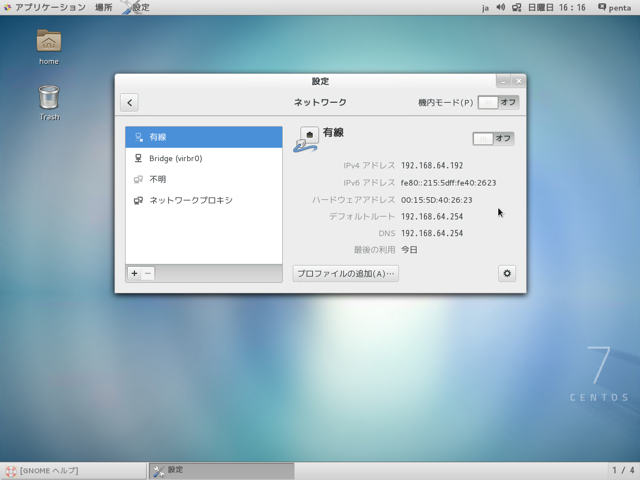Screen dimensions: 640x480
Task: Click the last used value 今日
Action: [x=409, y=250]
